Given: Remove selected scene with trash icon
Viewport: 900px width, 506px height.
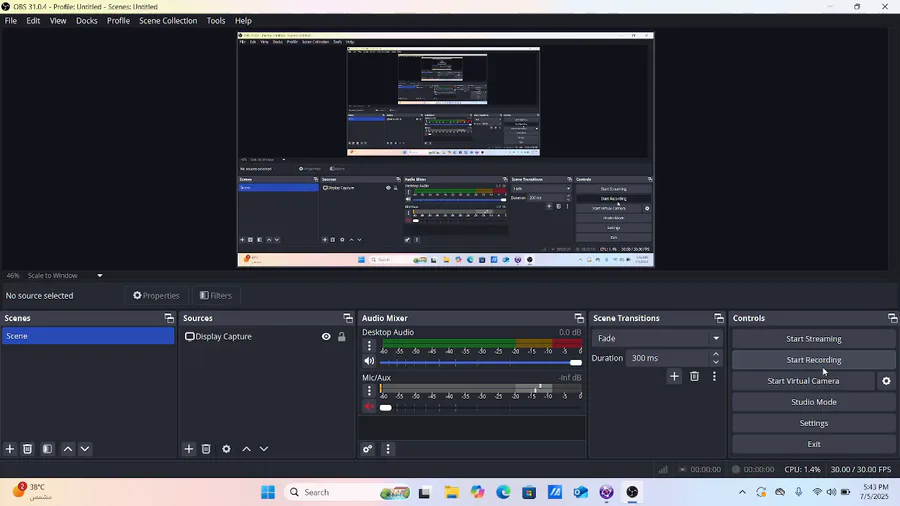Looking at the screenshot, I should tap(27, 449).
